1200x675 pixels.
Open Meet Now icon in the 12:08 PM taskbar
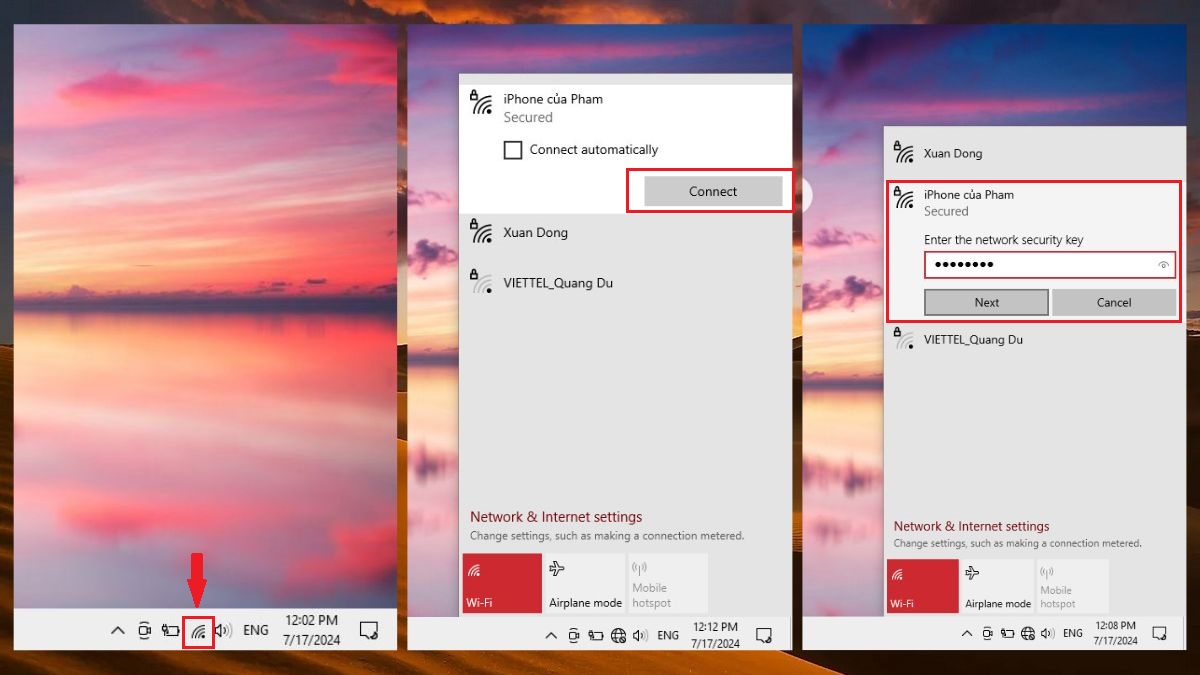pyautogui.click(x=987, y=633)
